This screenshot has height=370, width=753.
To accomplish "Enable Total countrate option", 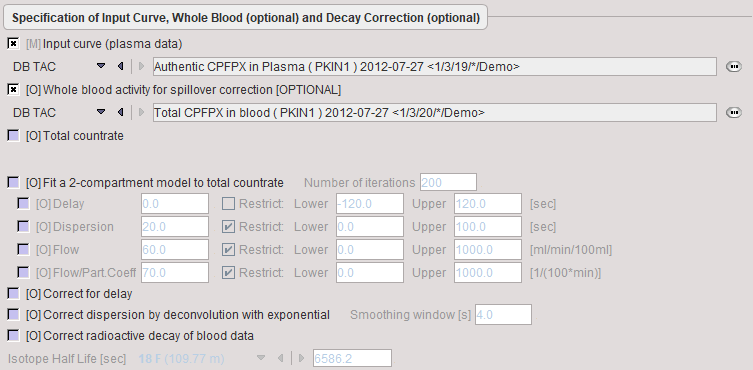I will (13, 136).
